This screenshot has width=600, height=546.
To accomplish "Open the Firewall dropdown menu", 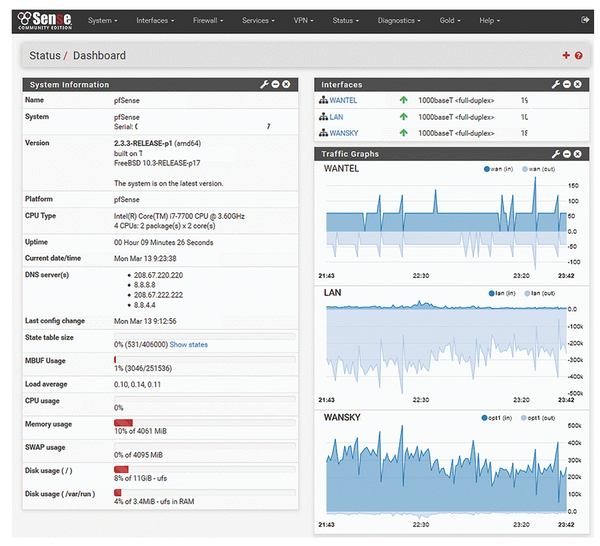I will 208,20.
